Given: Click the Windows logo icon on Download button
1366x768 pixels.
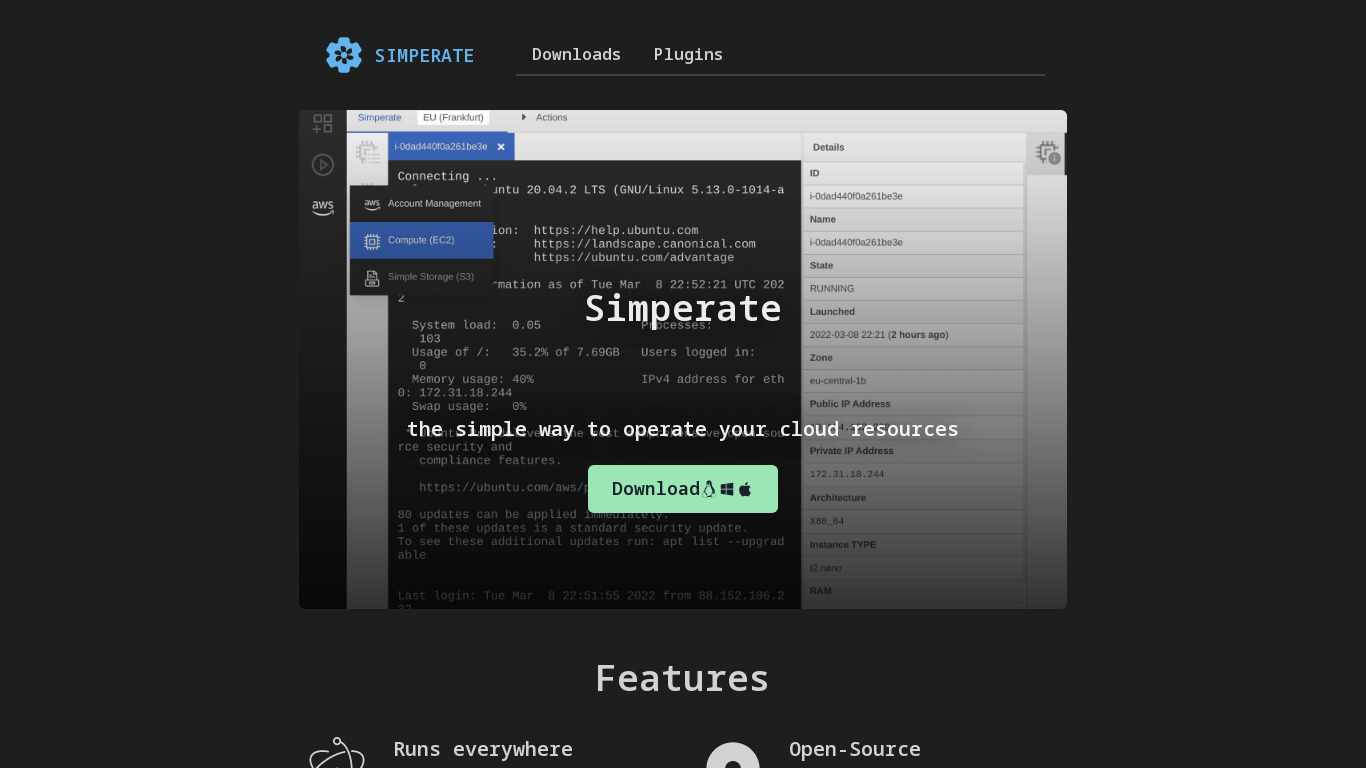Looking at the screenshot, I should pos(727,489).
